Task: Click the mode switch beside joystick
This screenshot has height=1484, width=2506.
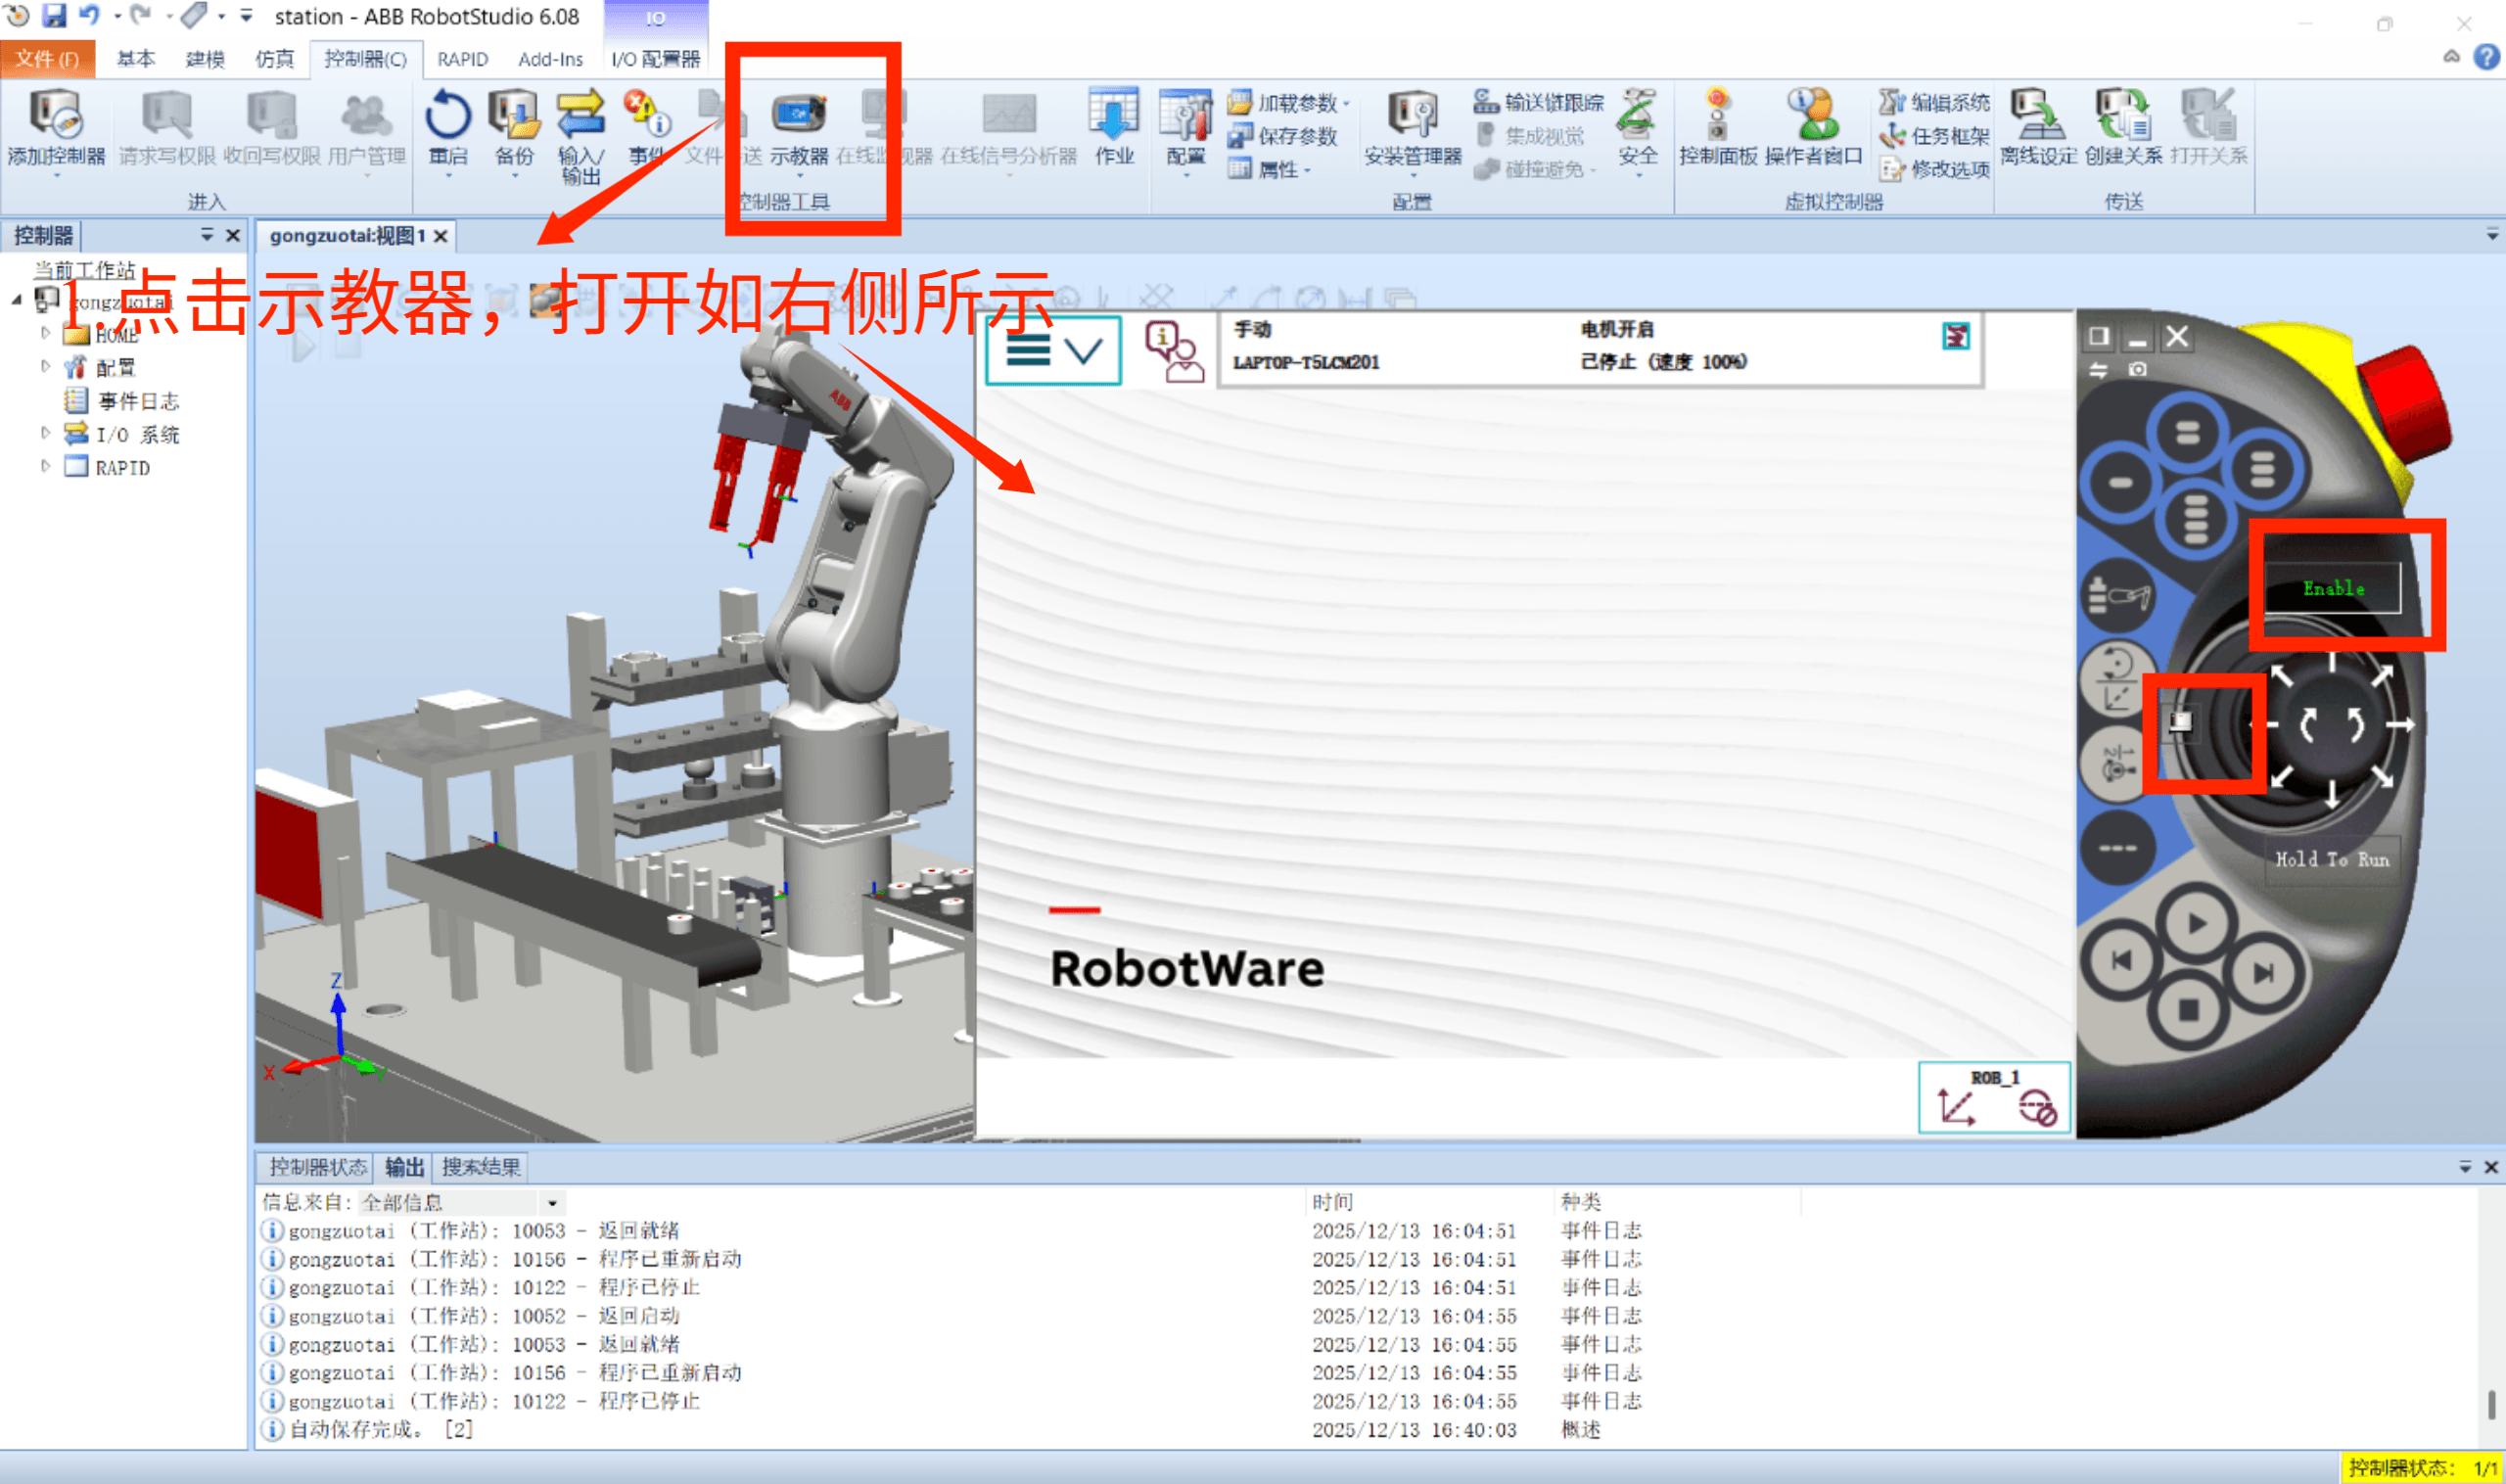Action: [2179, 722]
